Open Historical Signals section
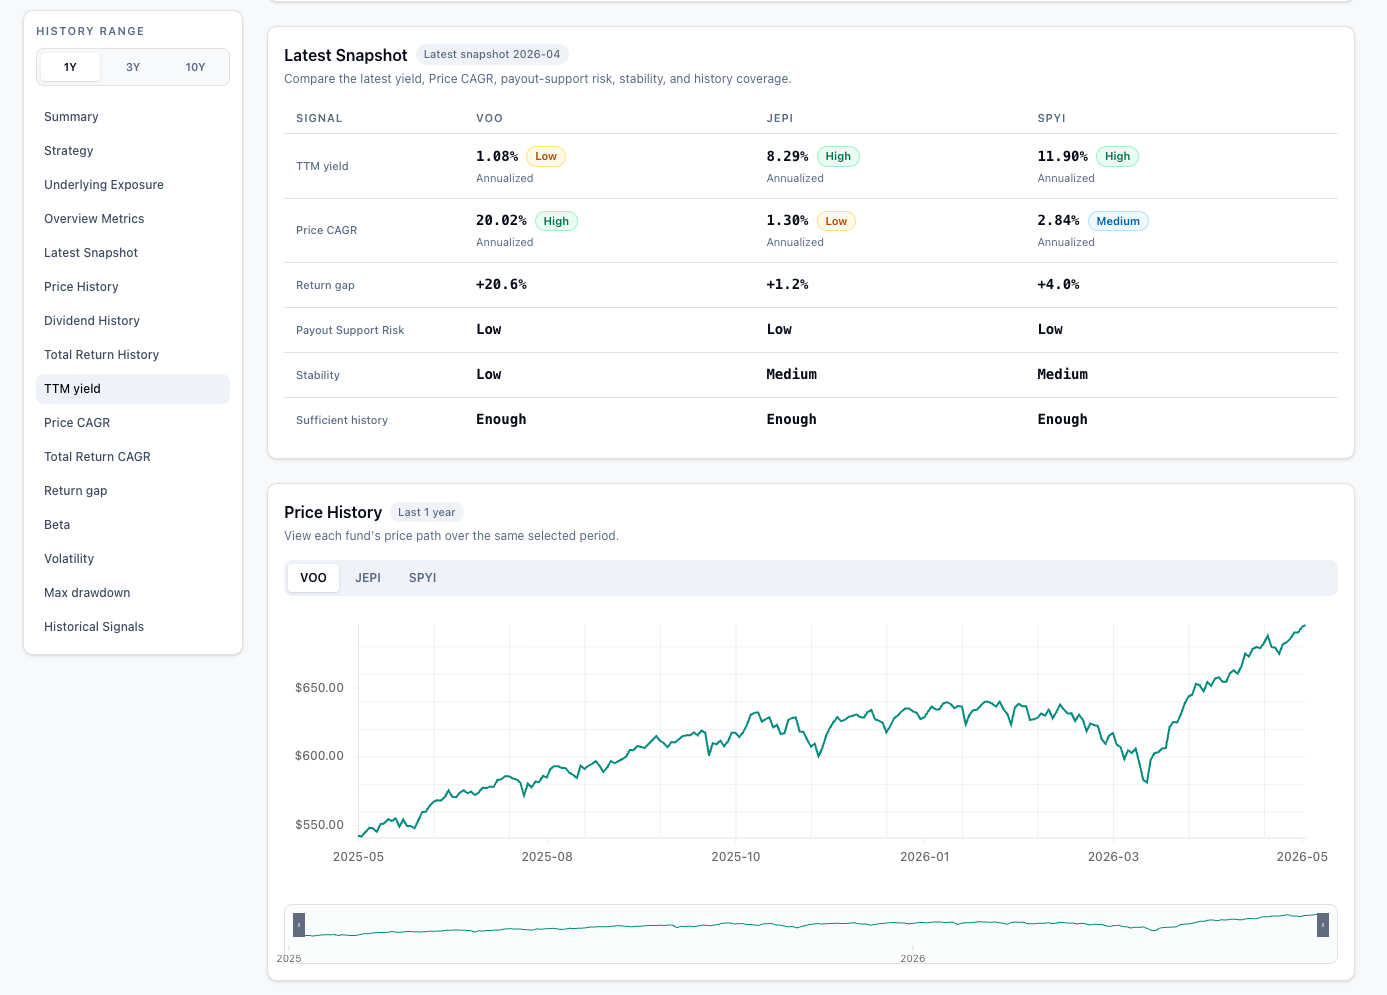Screen dimensions: 1387x995 tap(133, 627)
